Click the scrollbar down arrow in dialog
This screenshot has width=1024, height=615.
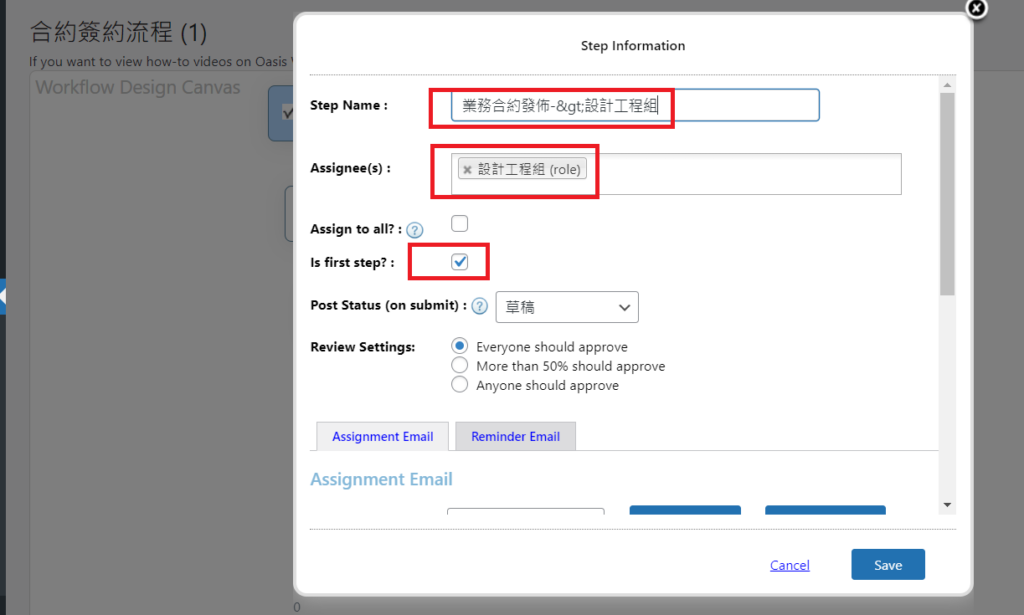pos(947,505)
